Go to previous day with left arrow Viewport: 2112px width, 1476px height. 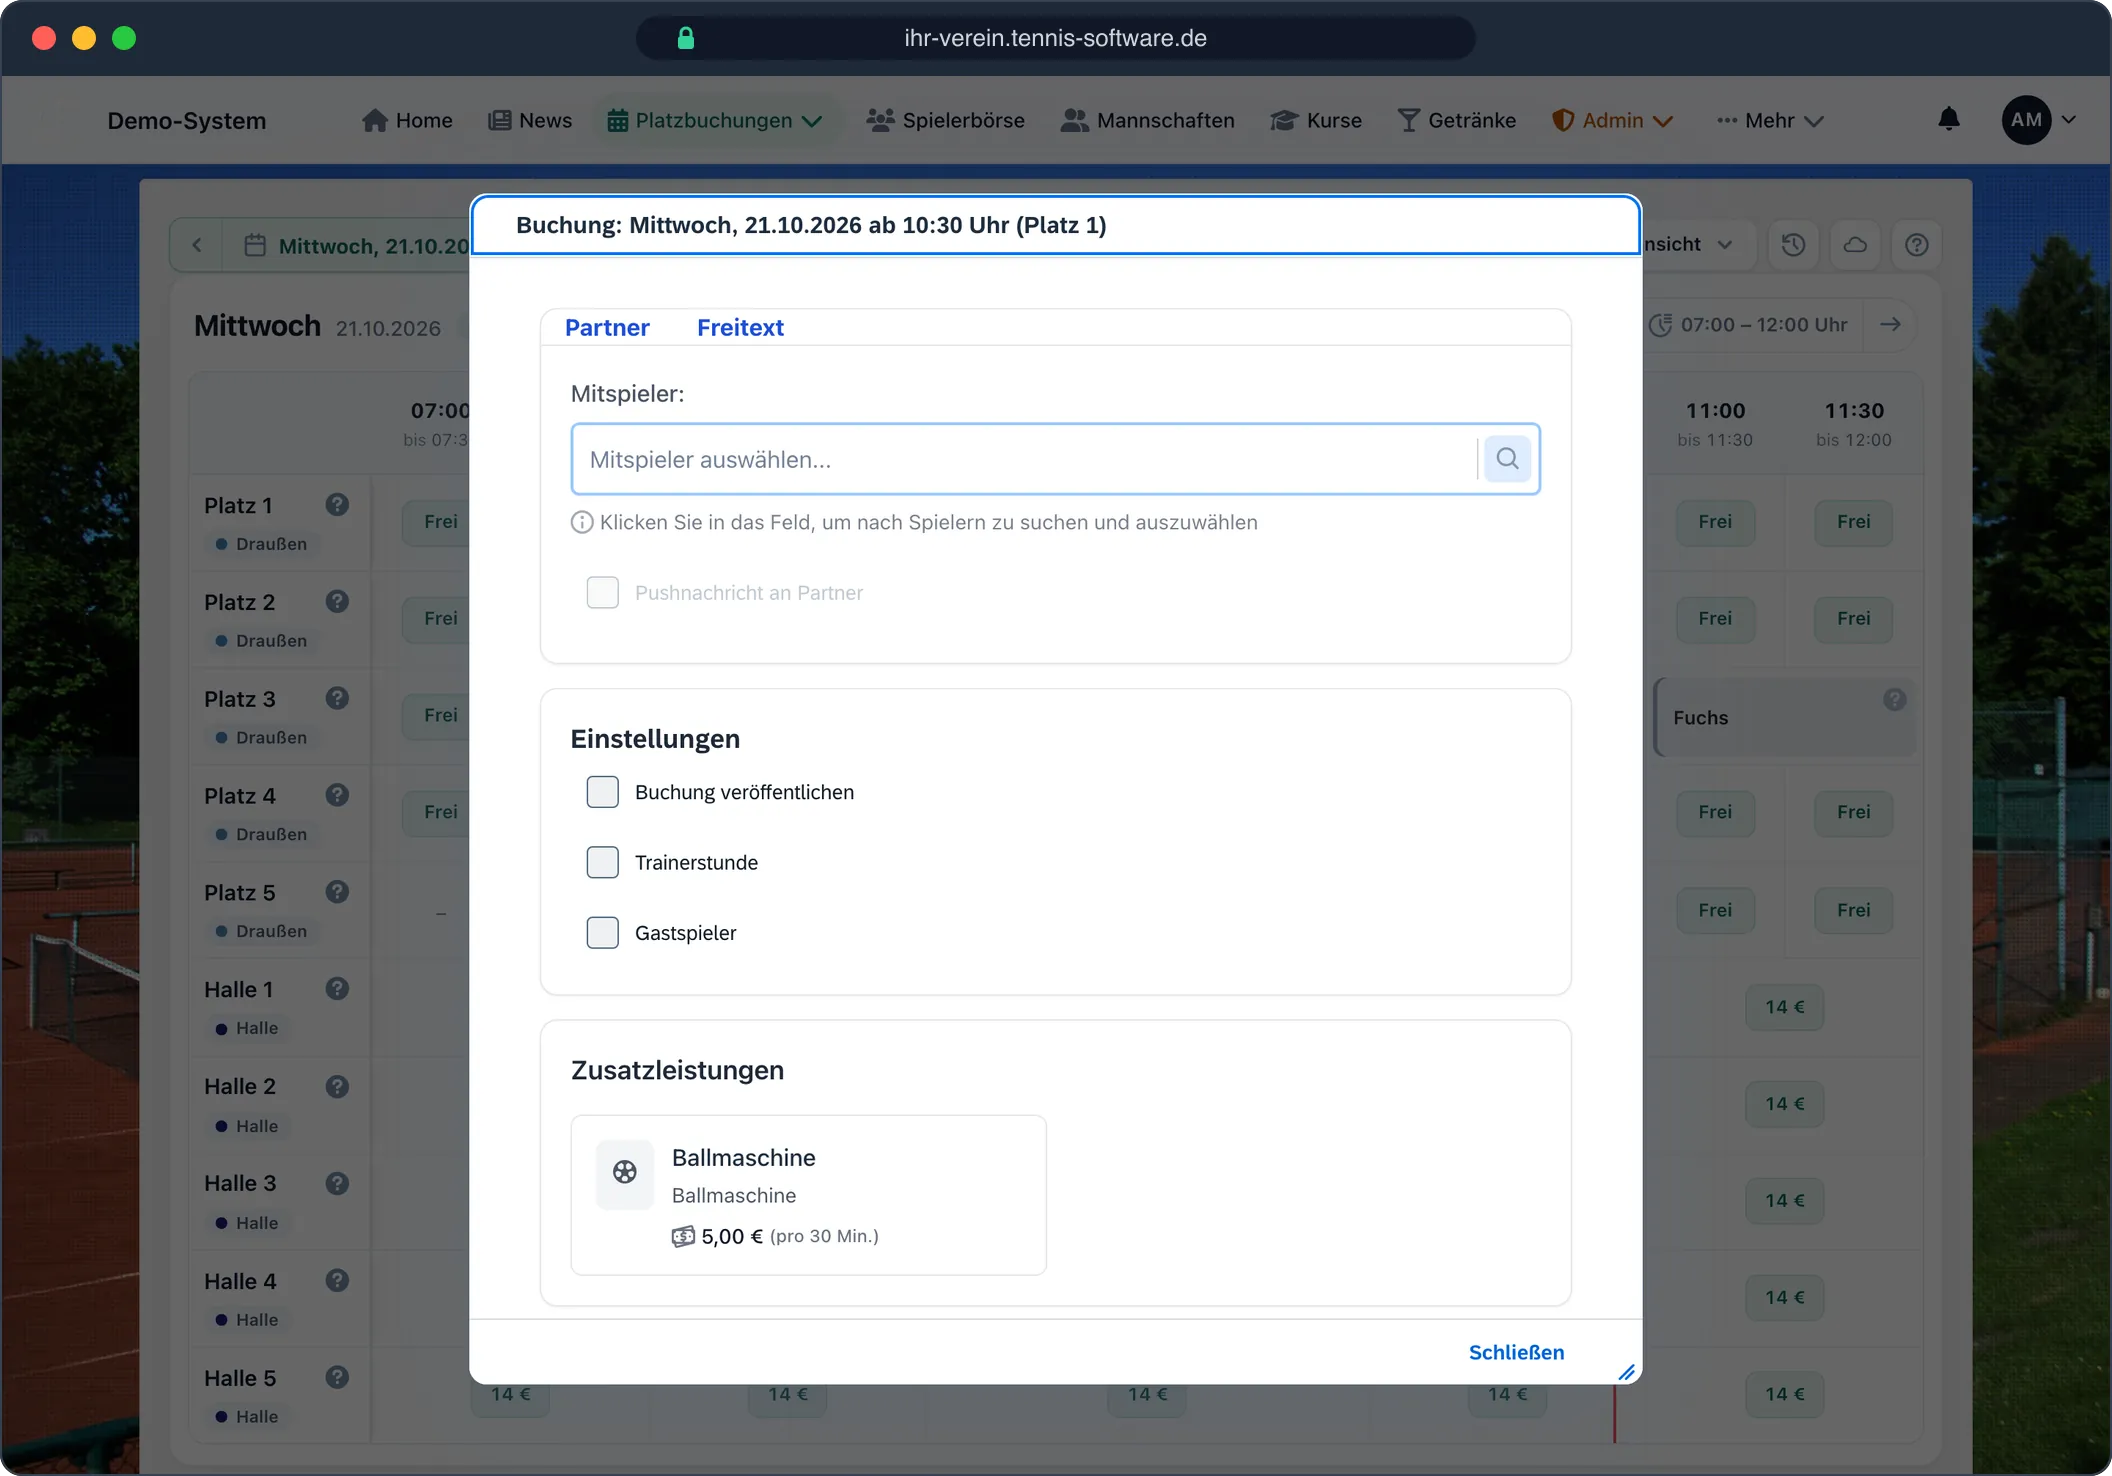pyautogui.click(x=197, y=245)
